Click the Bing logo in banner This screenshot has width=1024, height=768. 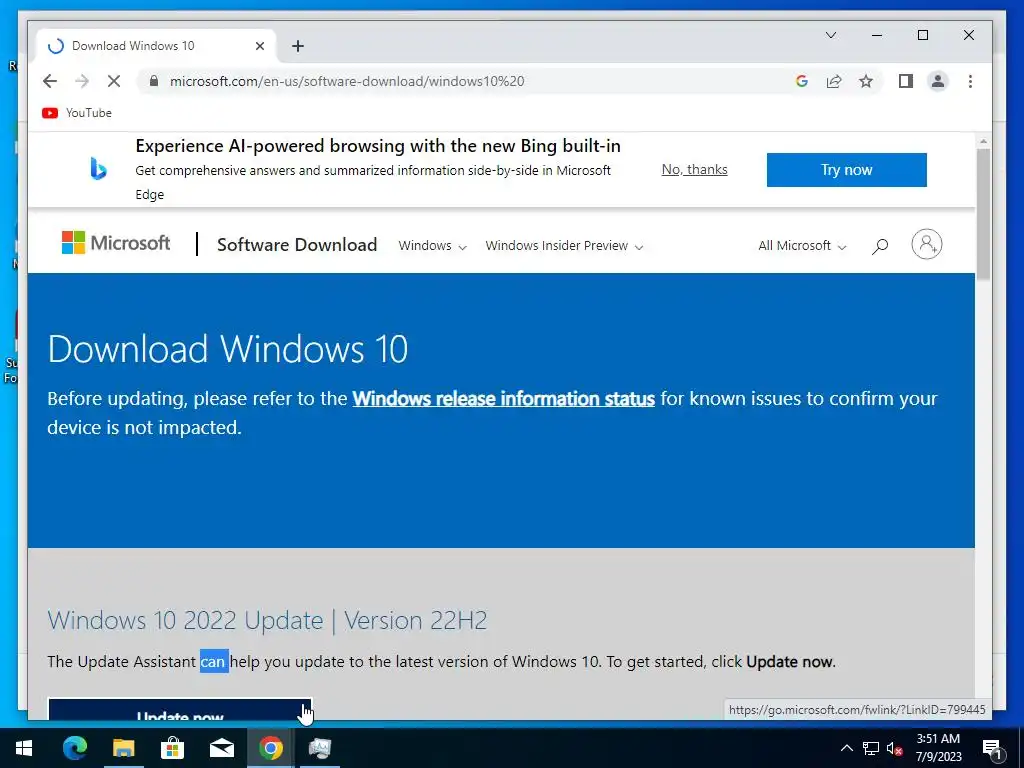click(x=98, y=169)
